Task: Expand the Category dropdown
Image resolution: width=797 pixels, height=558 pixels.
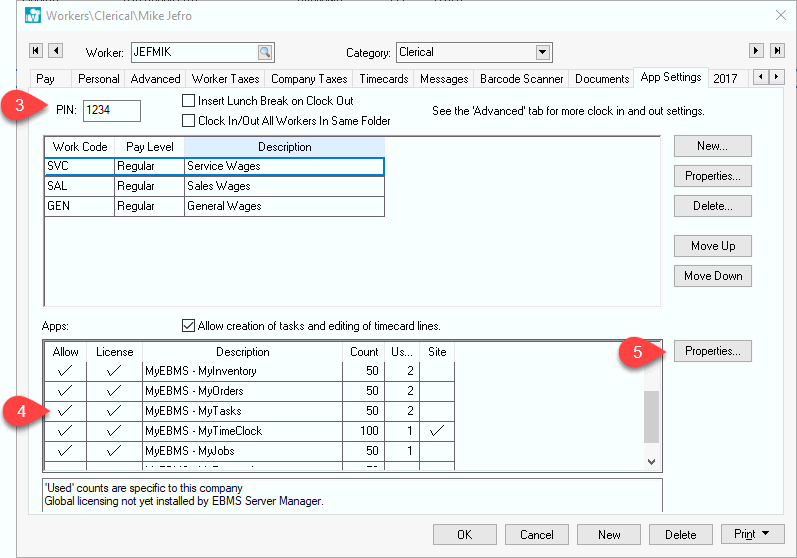Action: click(542, 52)
